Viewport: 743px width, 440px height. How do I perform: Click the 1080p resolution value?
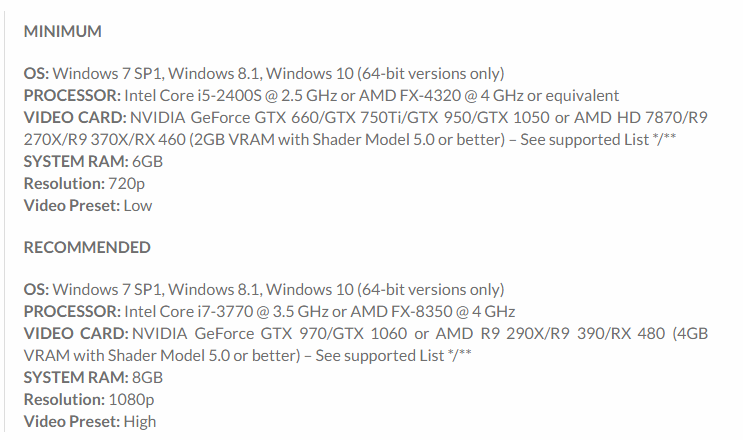(131, 400)
